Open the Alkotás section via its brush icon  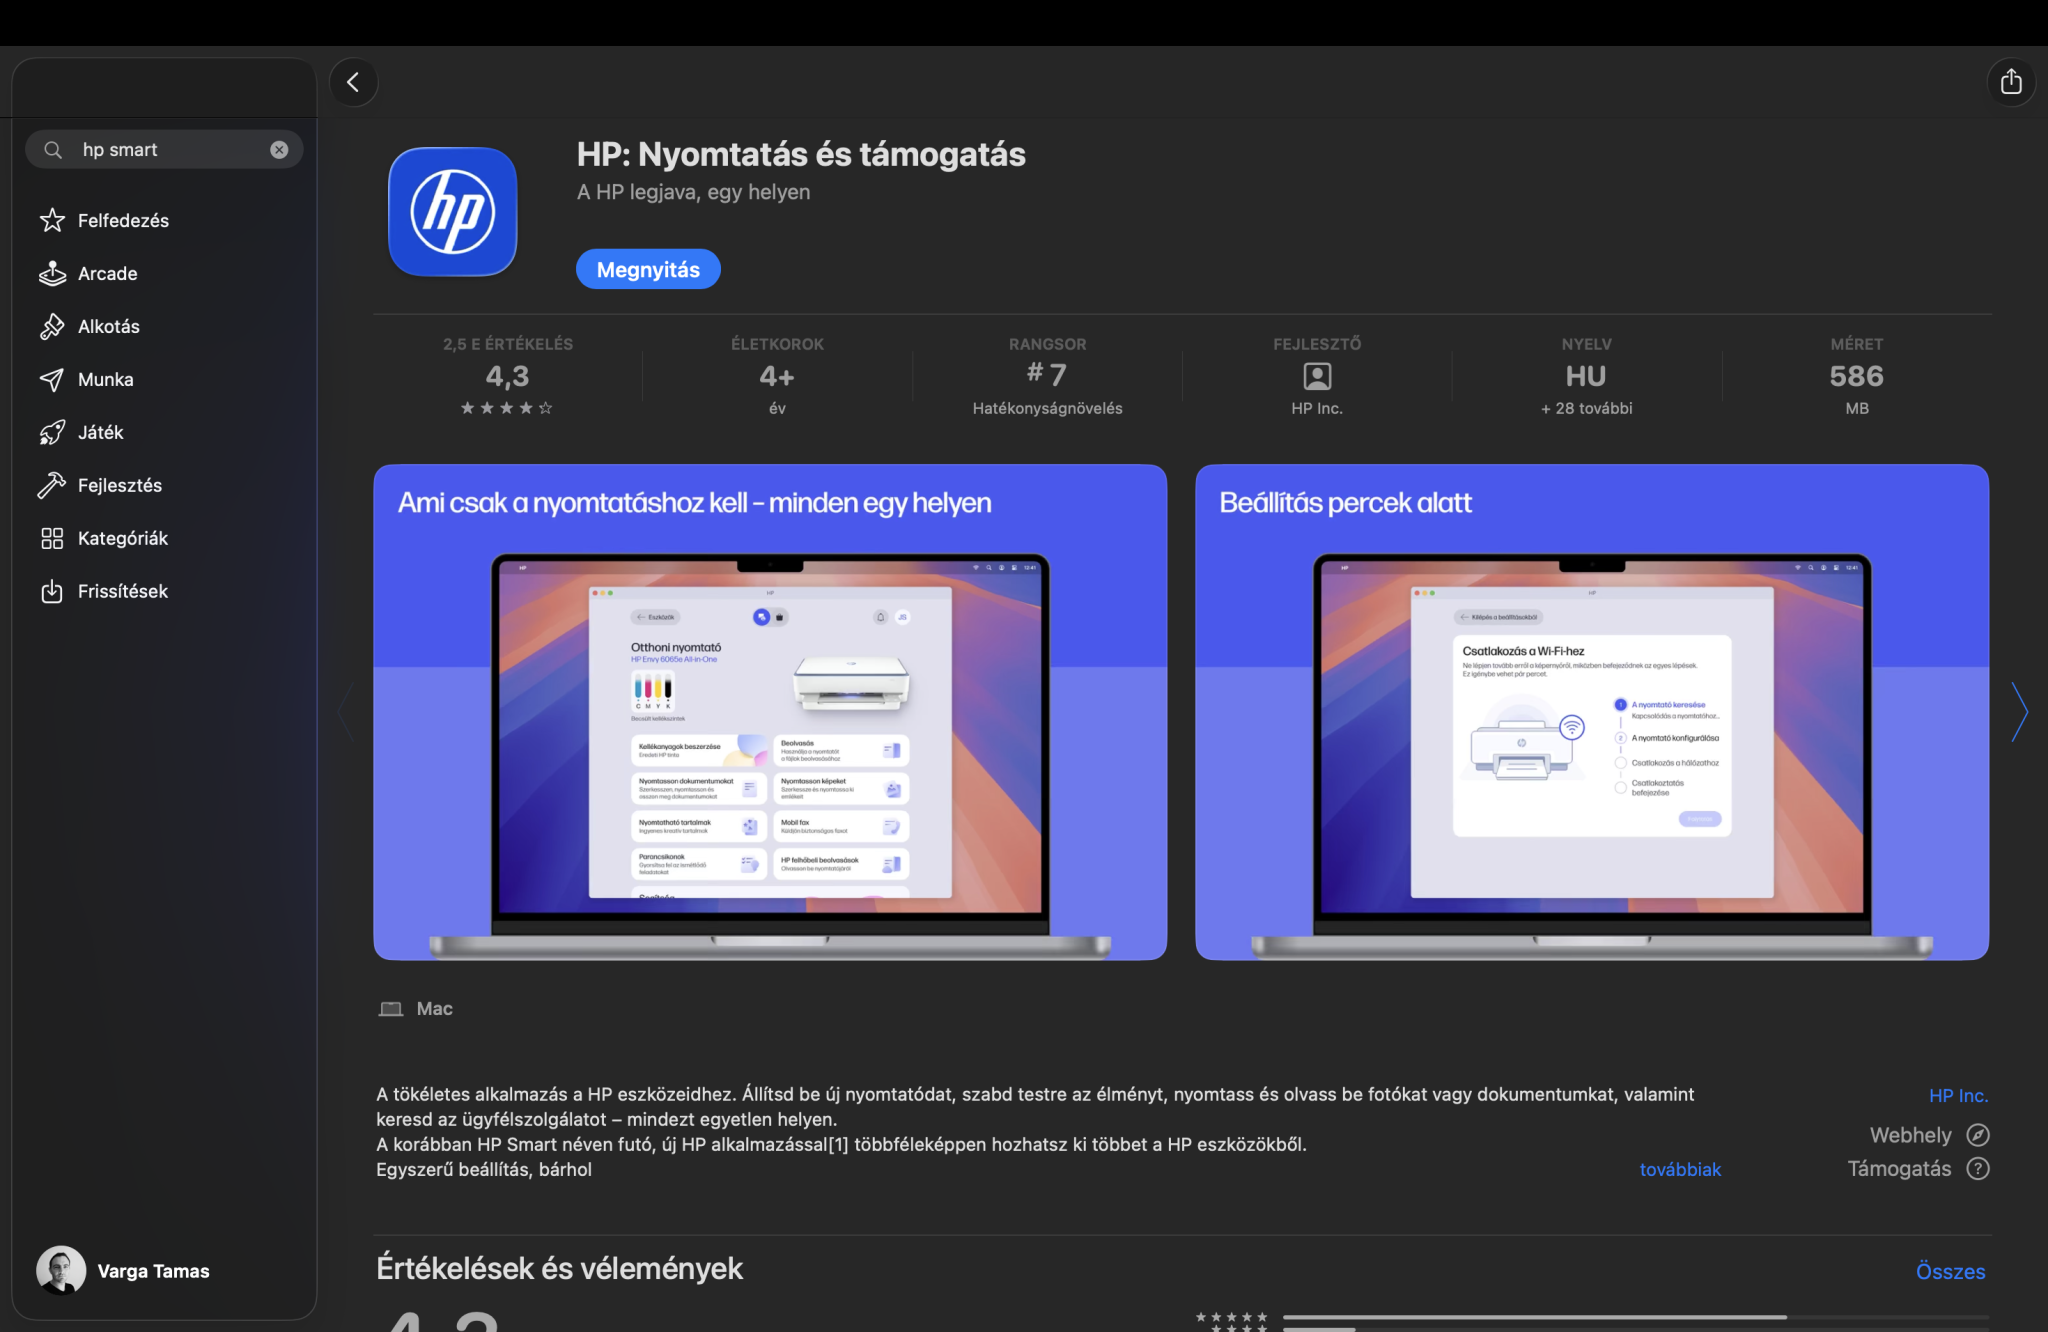[x=52, y=326]
